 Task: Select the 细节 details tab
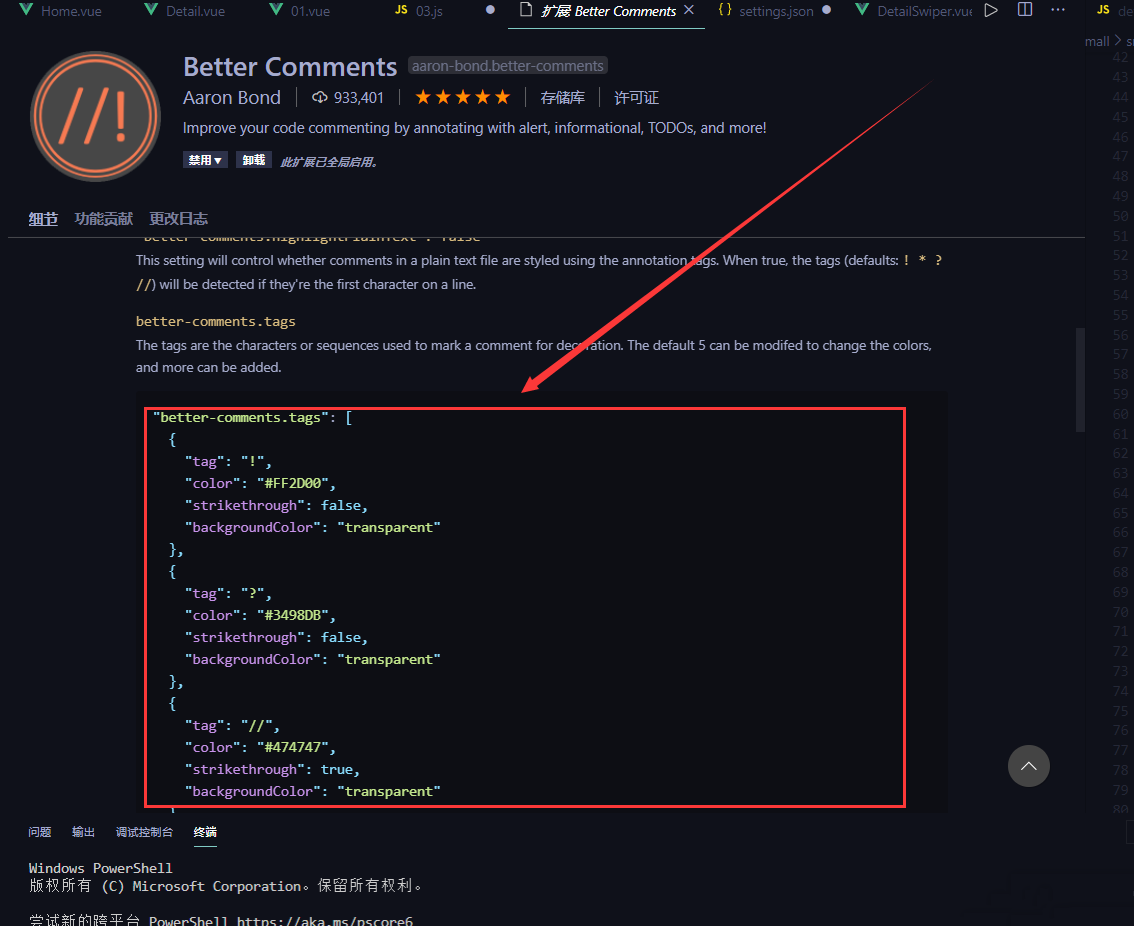tap(43, 218)
